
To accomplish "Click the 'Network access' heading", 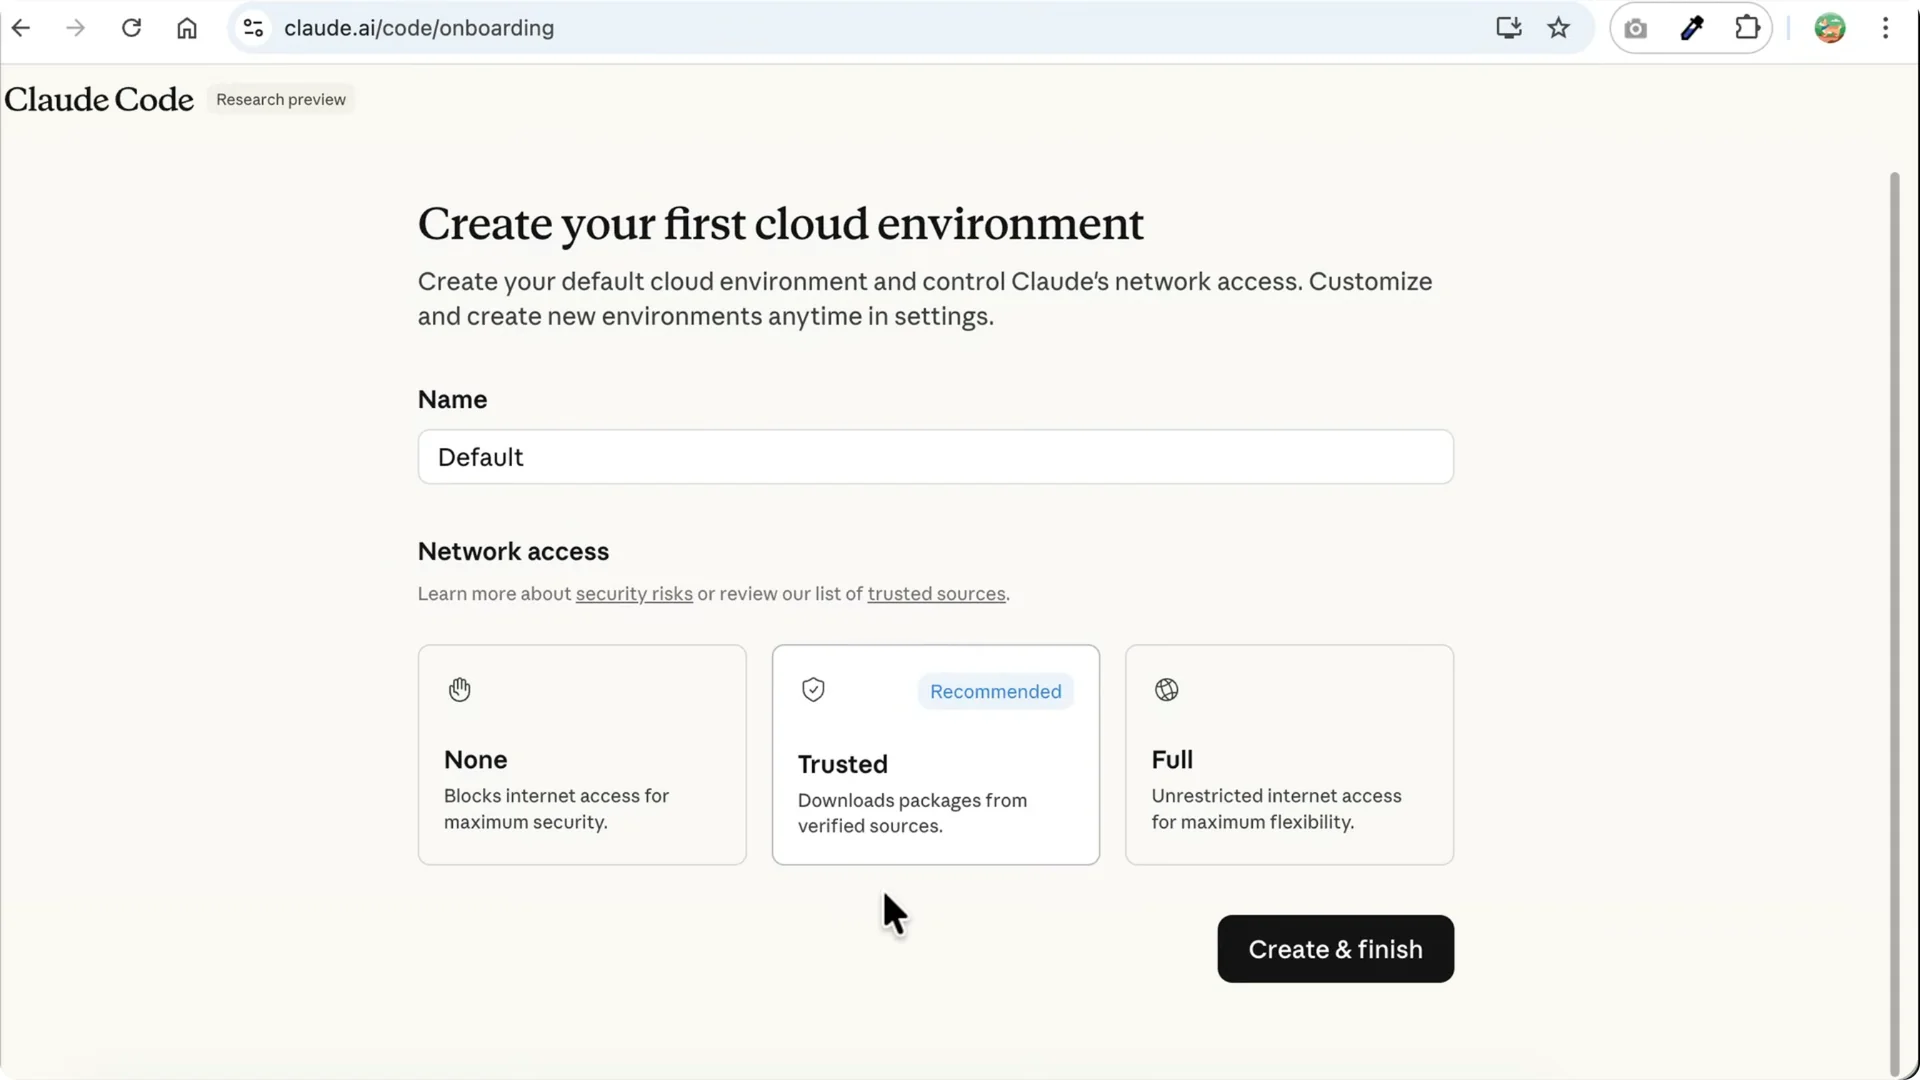I will pos(513,551).
